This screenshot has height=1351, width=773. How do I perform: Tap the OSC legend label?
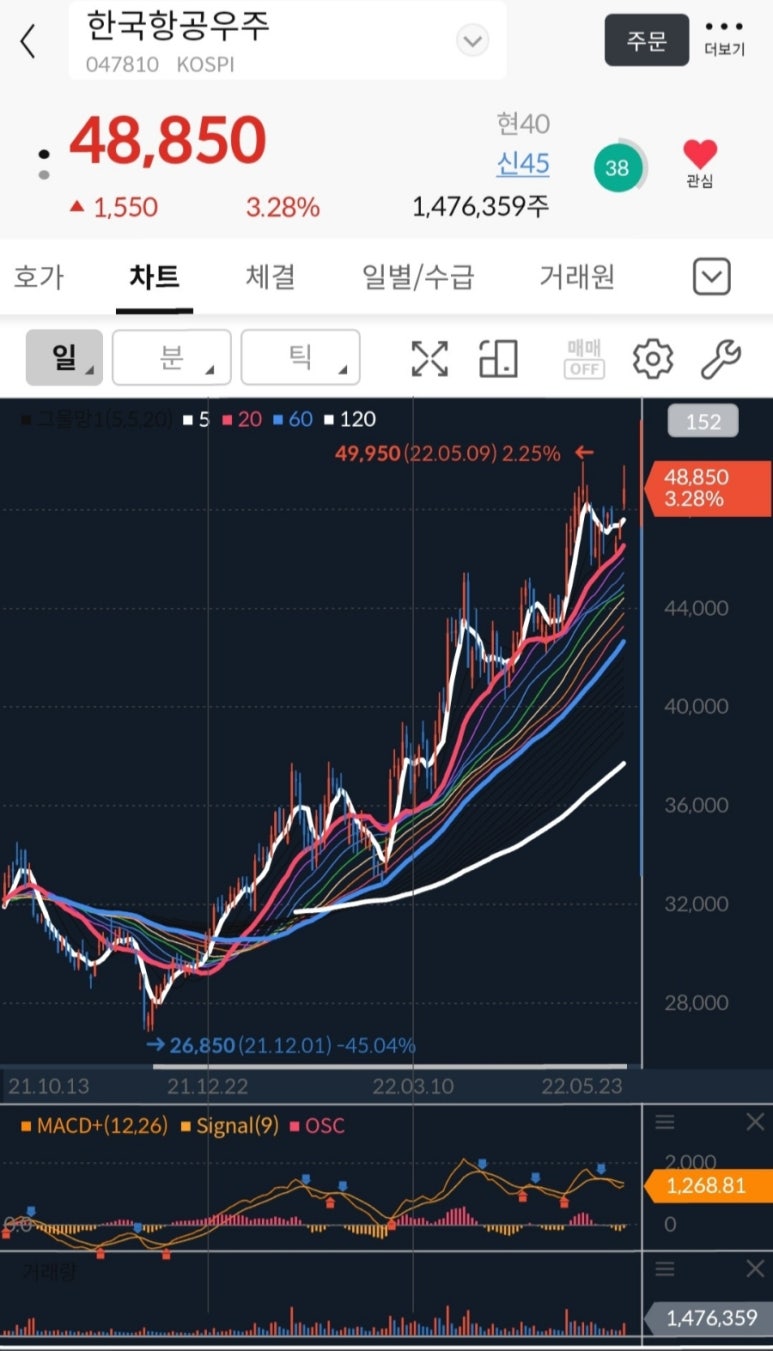coord(318,1126)
